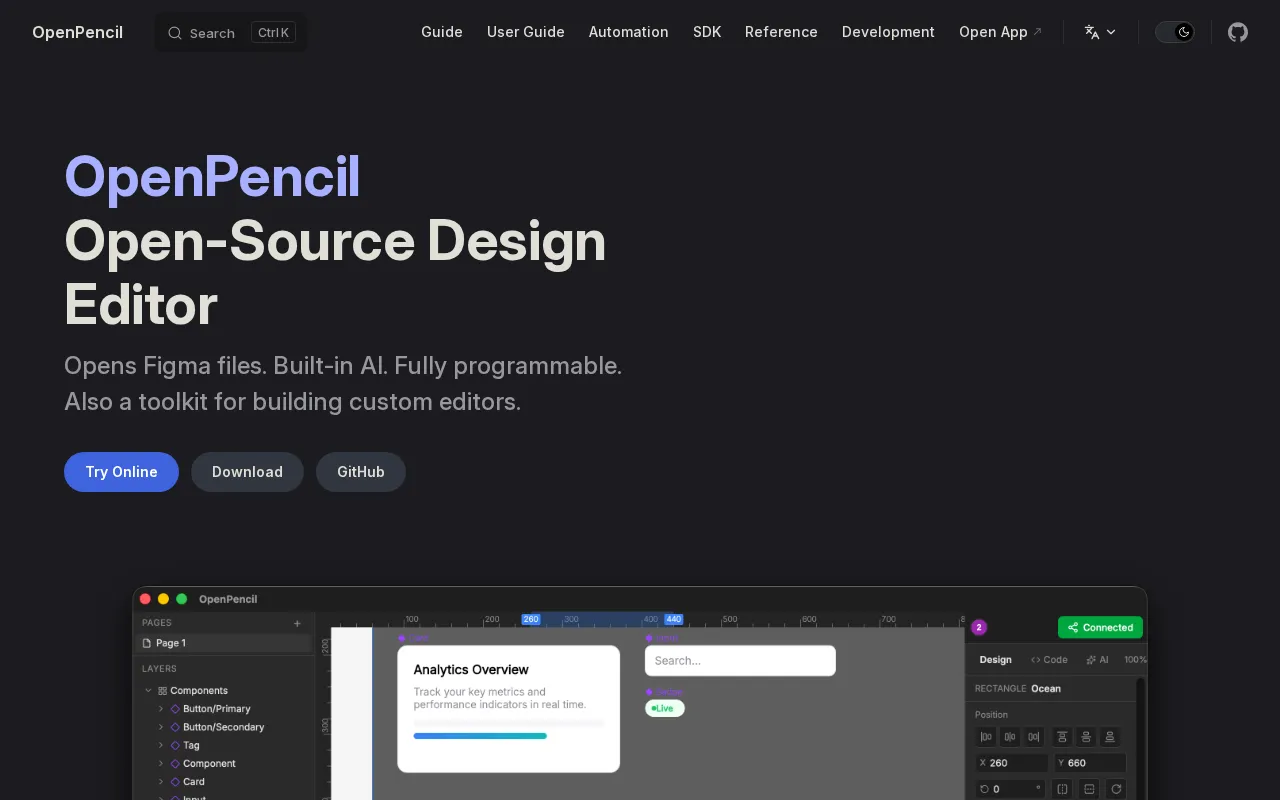Screen dimensions: 1280x800
Task: Add a new page with plus icon
Action: (x=297, y=623)
